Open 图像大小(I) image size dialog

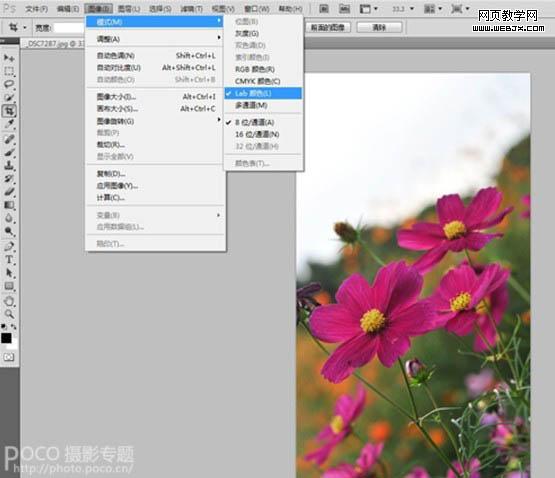(x=155, y=97)
